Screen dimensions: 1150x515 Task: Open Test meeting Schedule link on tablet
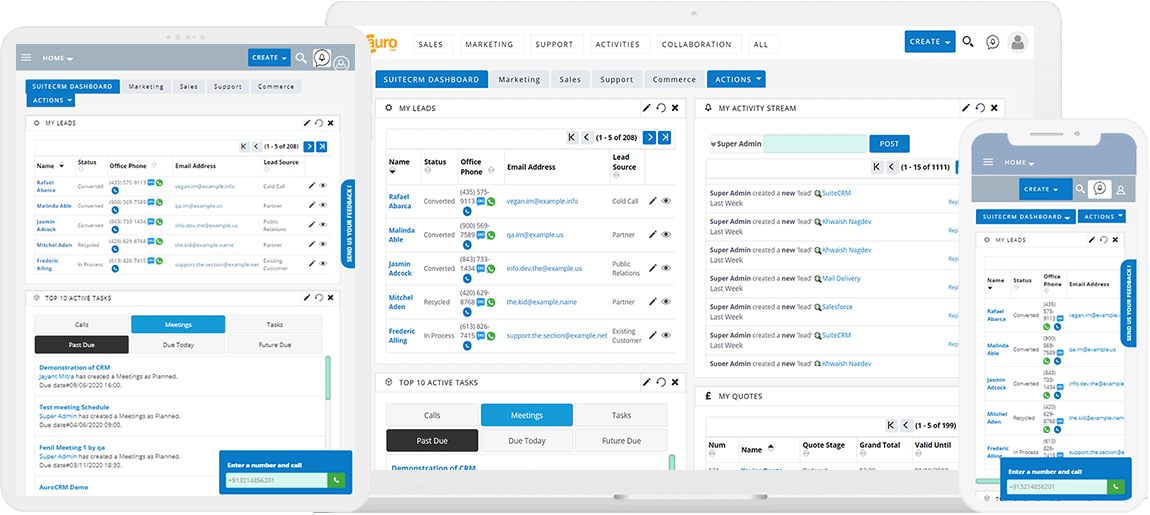tap(74, 407)
